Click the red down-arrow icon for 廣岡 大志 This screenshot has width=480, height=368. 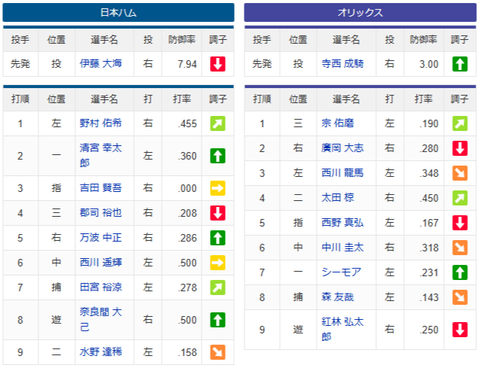(460, 148)
